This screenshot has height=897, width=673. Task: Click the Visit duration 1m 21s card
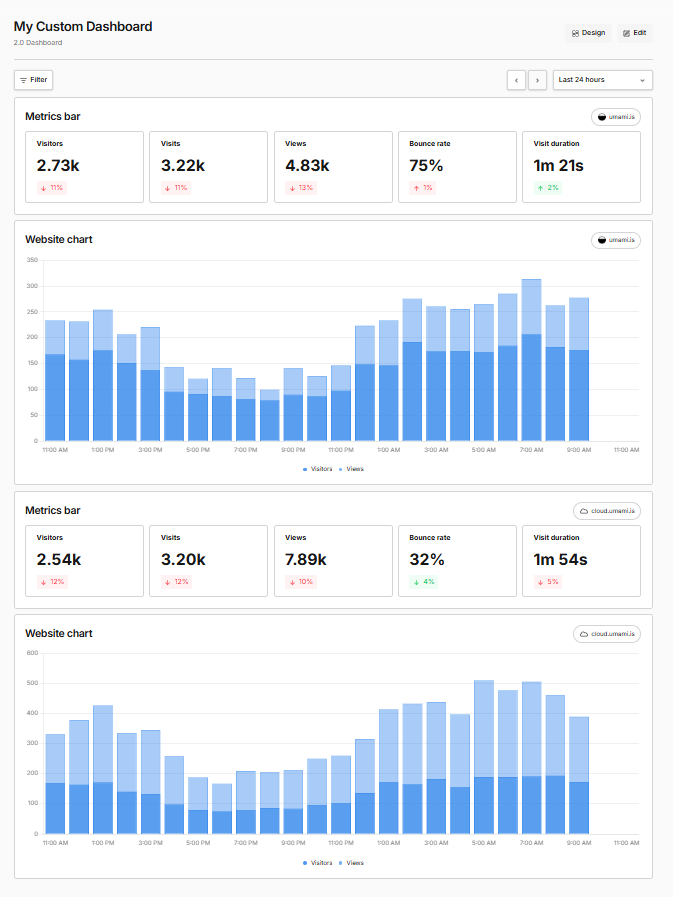pyautogui.click(x=581, y=167)
